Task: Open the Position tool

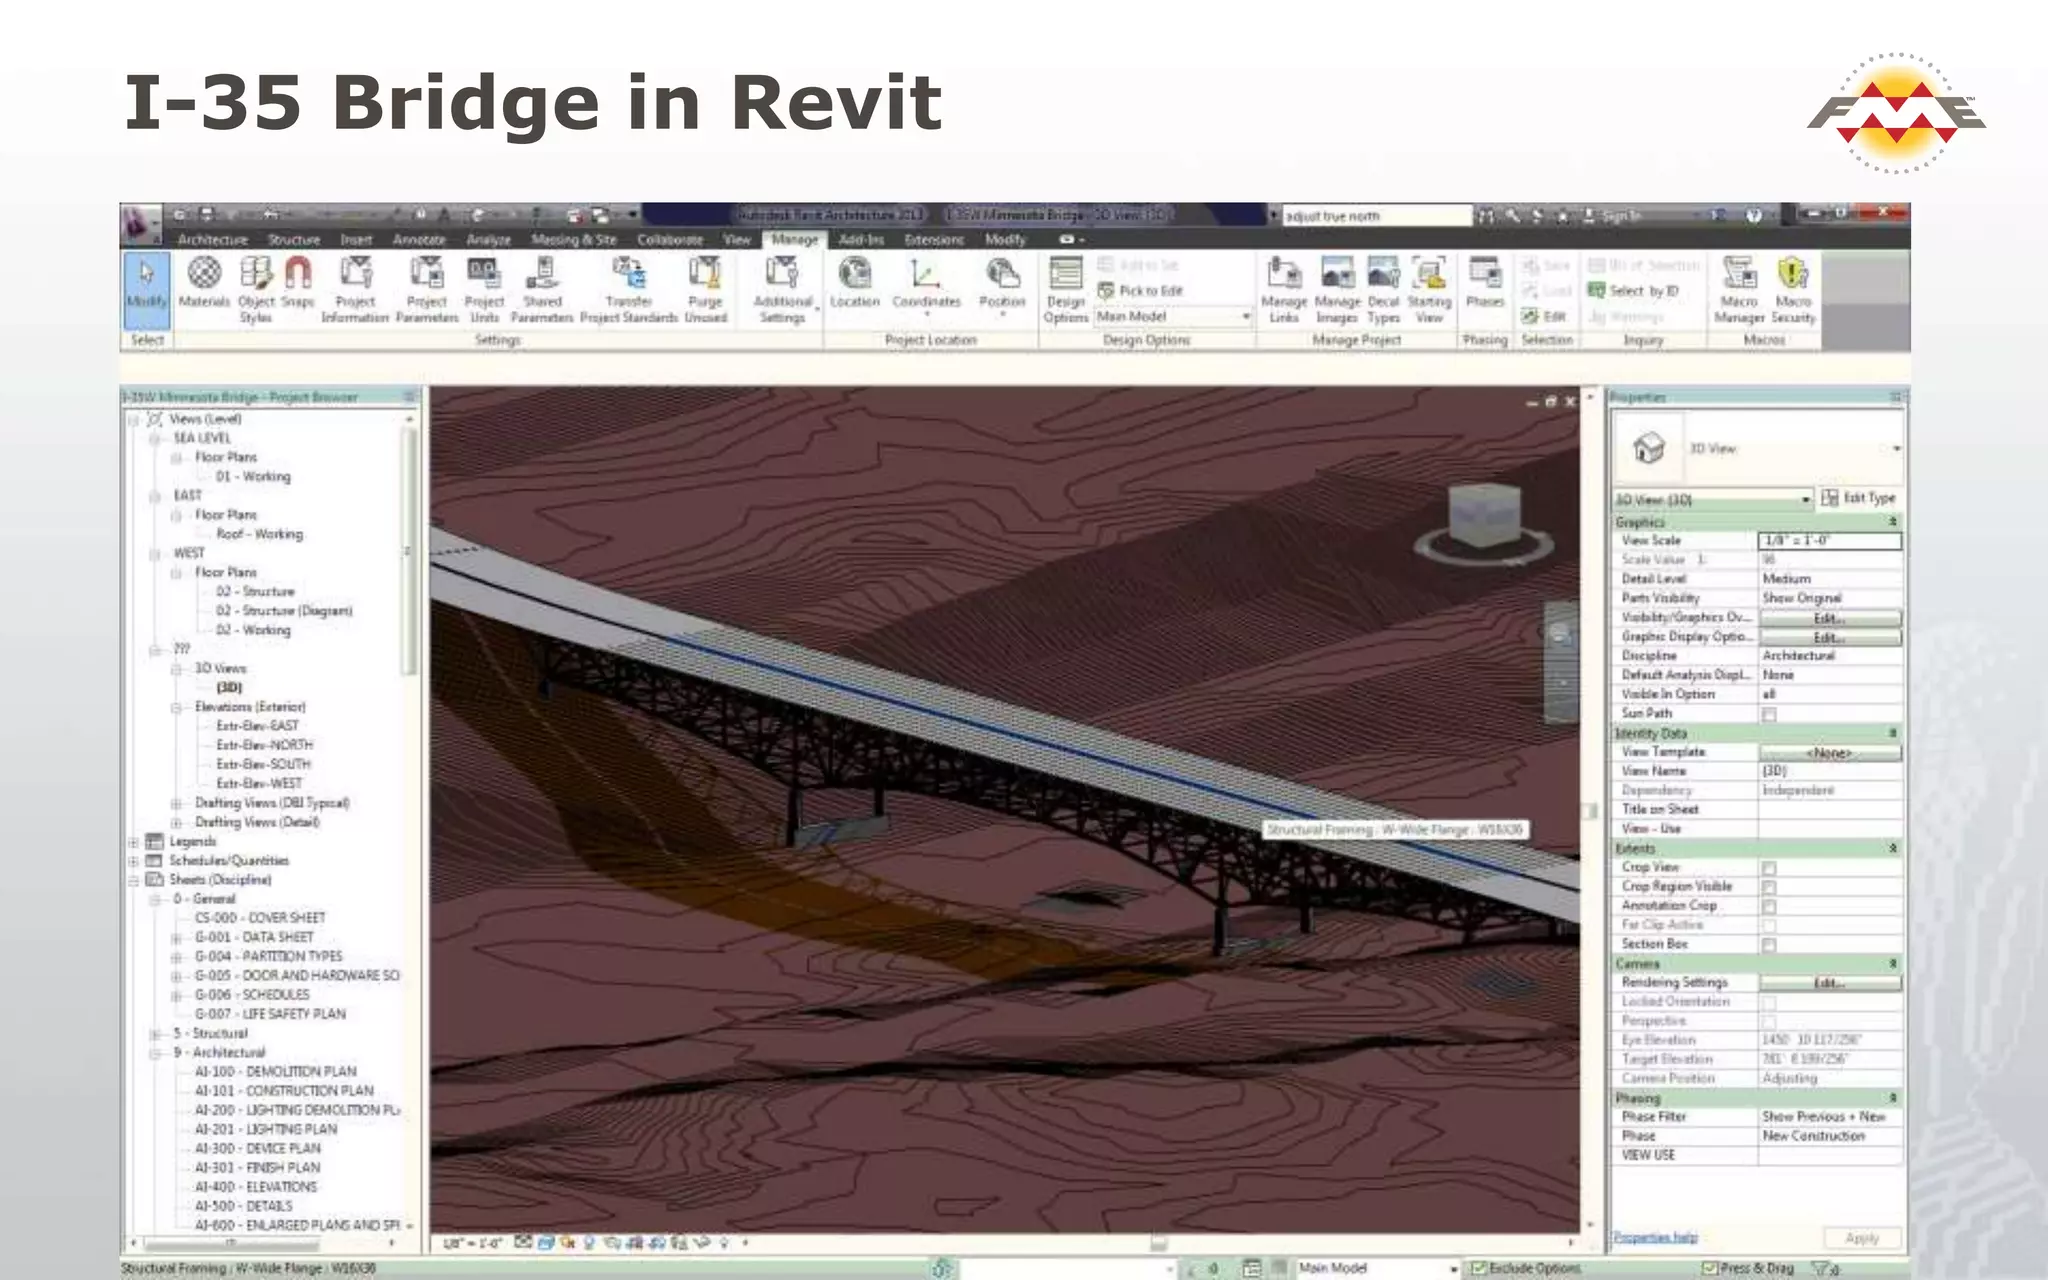Action: coord(1002,285)
